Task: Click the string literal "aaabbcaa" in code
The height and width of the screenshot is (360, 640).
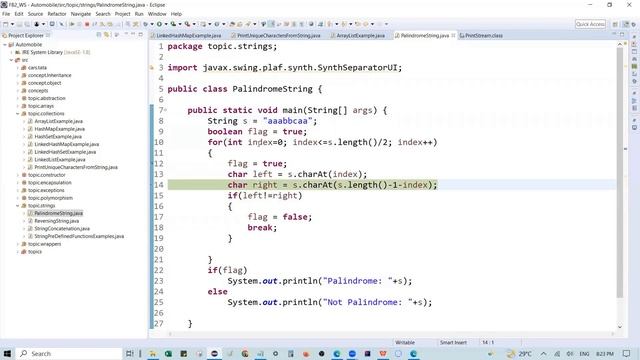Action: point(288,121)
